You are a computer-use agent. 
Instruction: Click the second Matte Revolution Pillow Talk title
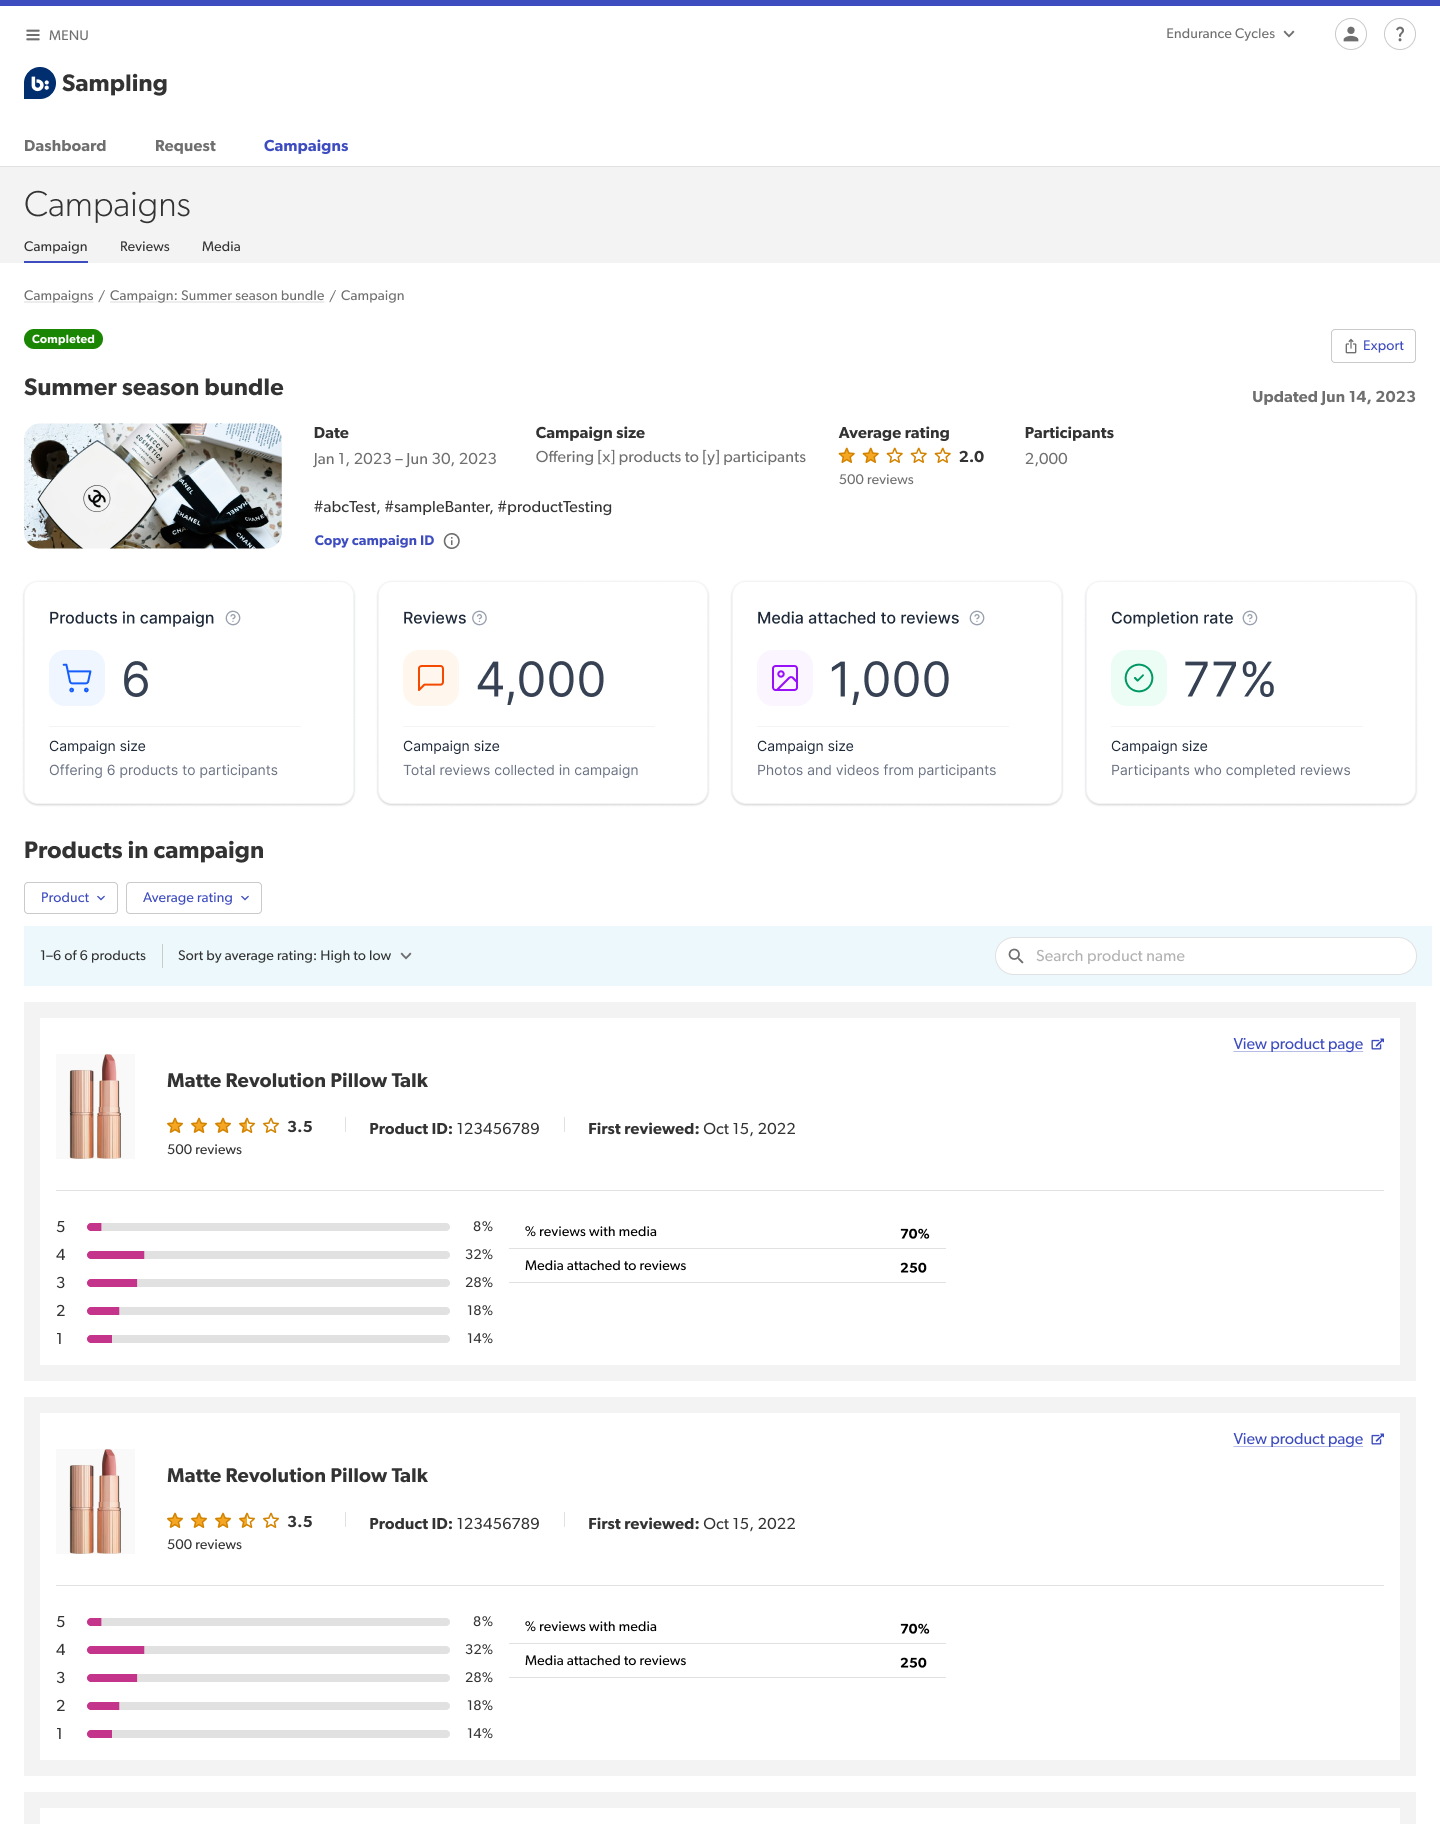297,1476
